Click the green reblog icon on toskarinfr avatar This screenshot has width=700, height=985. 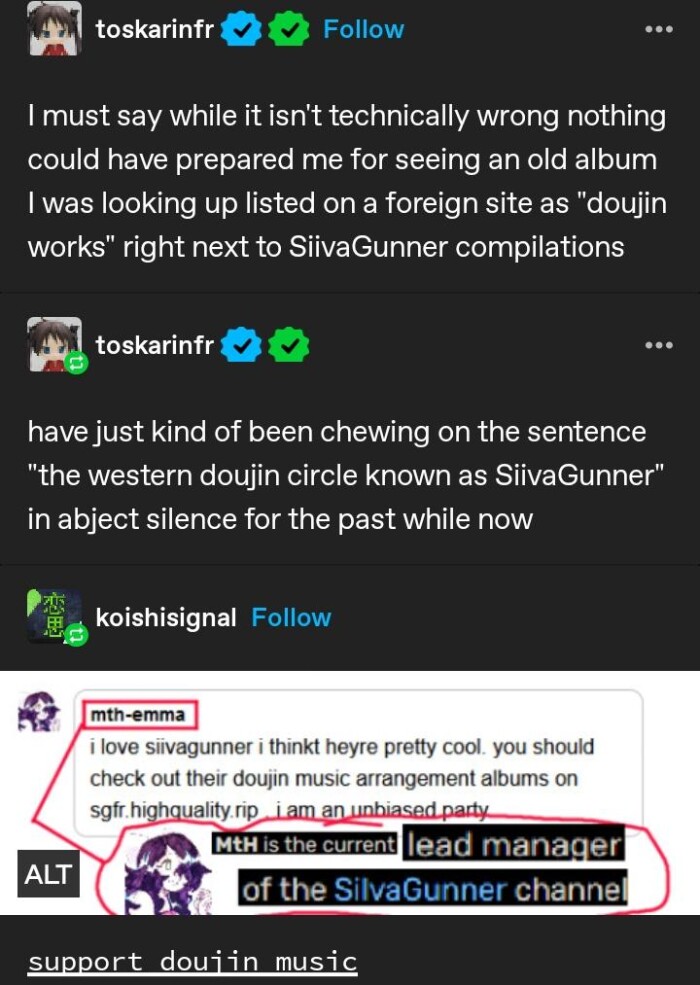(76, 363)
